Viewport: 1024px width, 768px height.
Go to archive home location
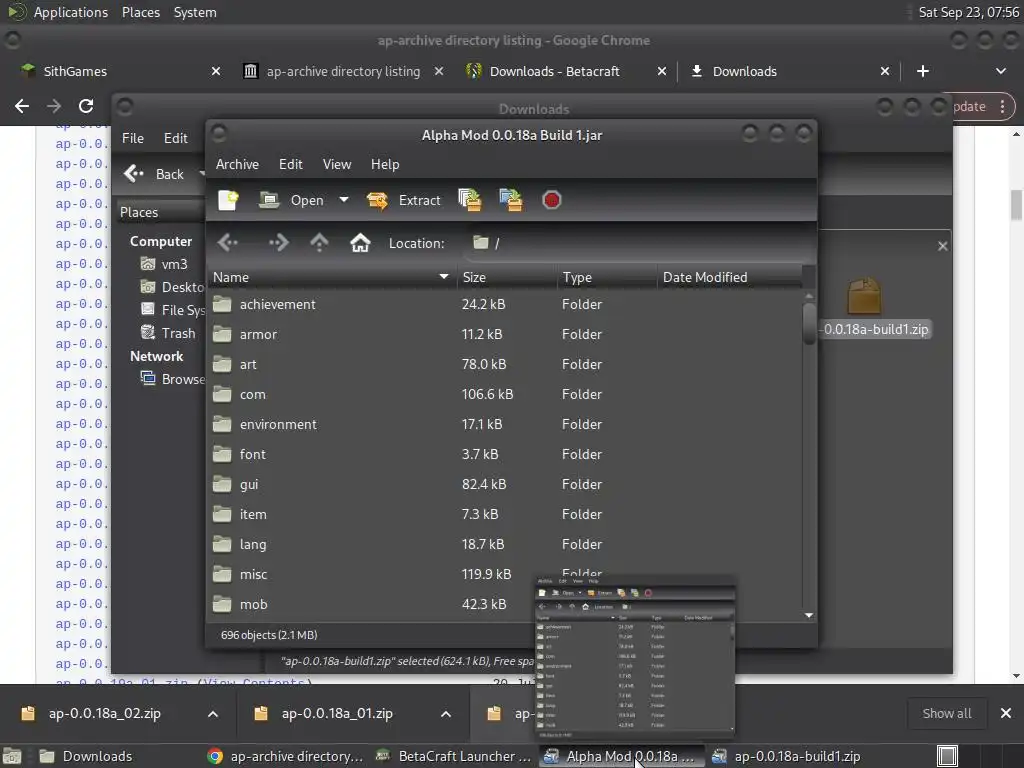pyautogui.click(x=360, y=243)
